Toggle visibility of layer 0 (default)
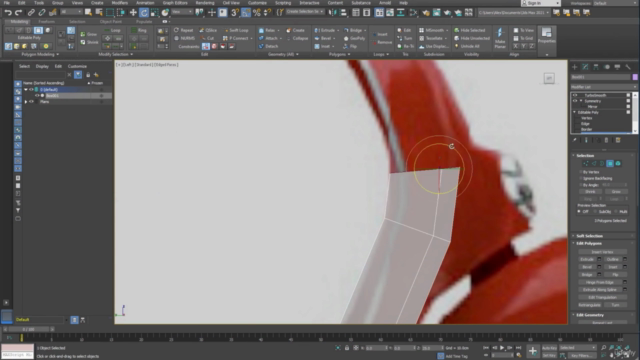Screen dimensions: 640x360 pyautogui.click(x=31, y=89)
